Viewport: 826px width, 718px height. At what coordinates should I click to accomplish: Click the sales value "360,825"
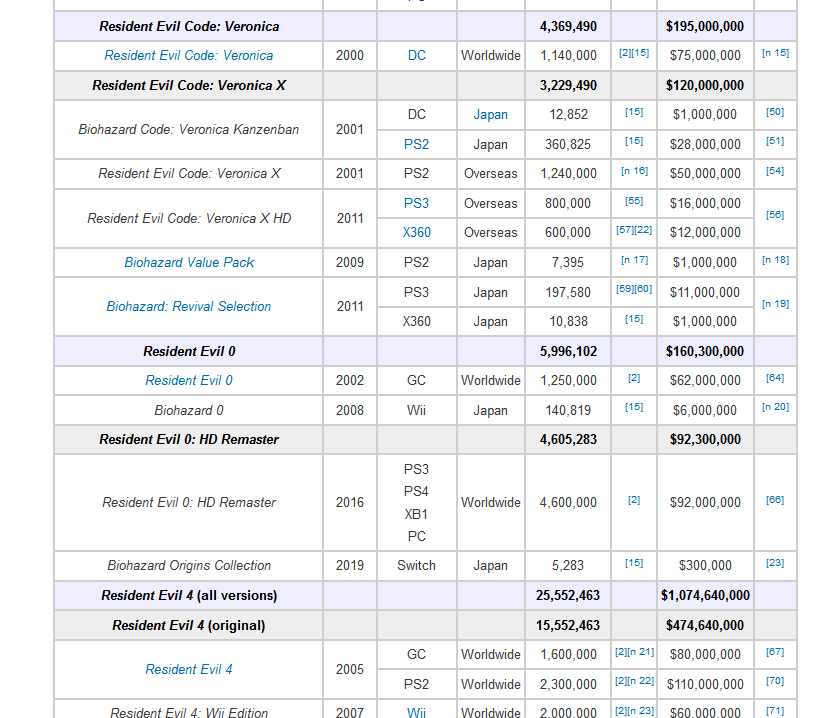(568, 144)
